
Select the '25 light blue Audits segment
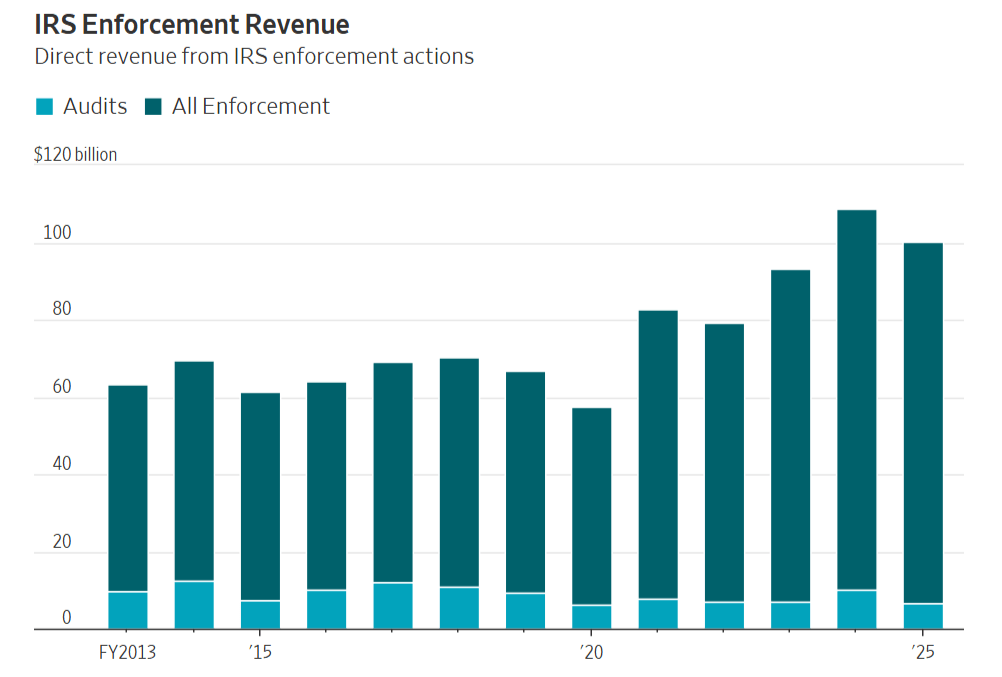(x=922, y=616)
